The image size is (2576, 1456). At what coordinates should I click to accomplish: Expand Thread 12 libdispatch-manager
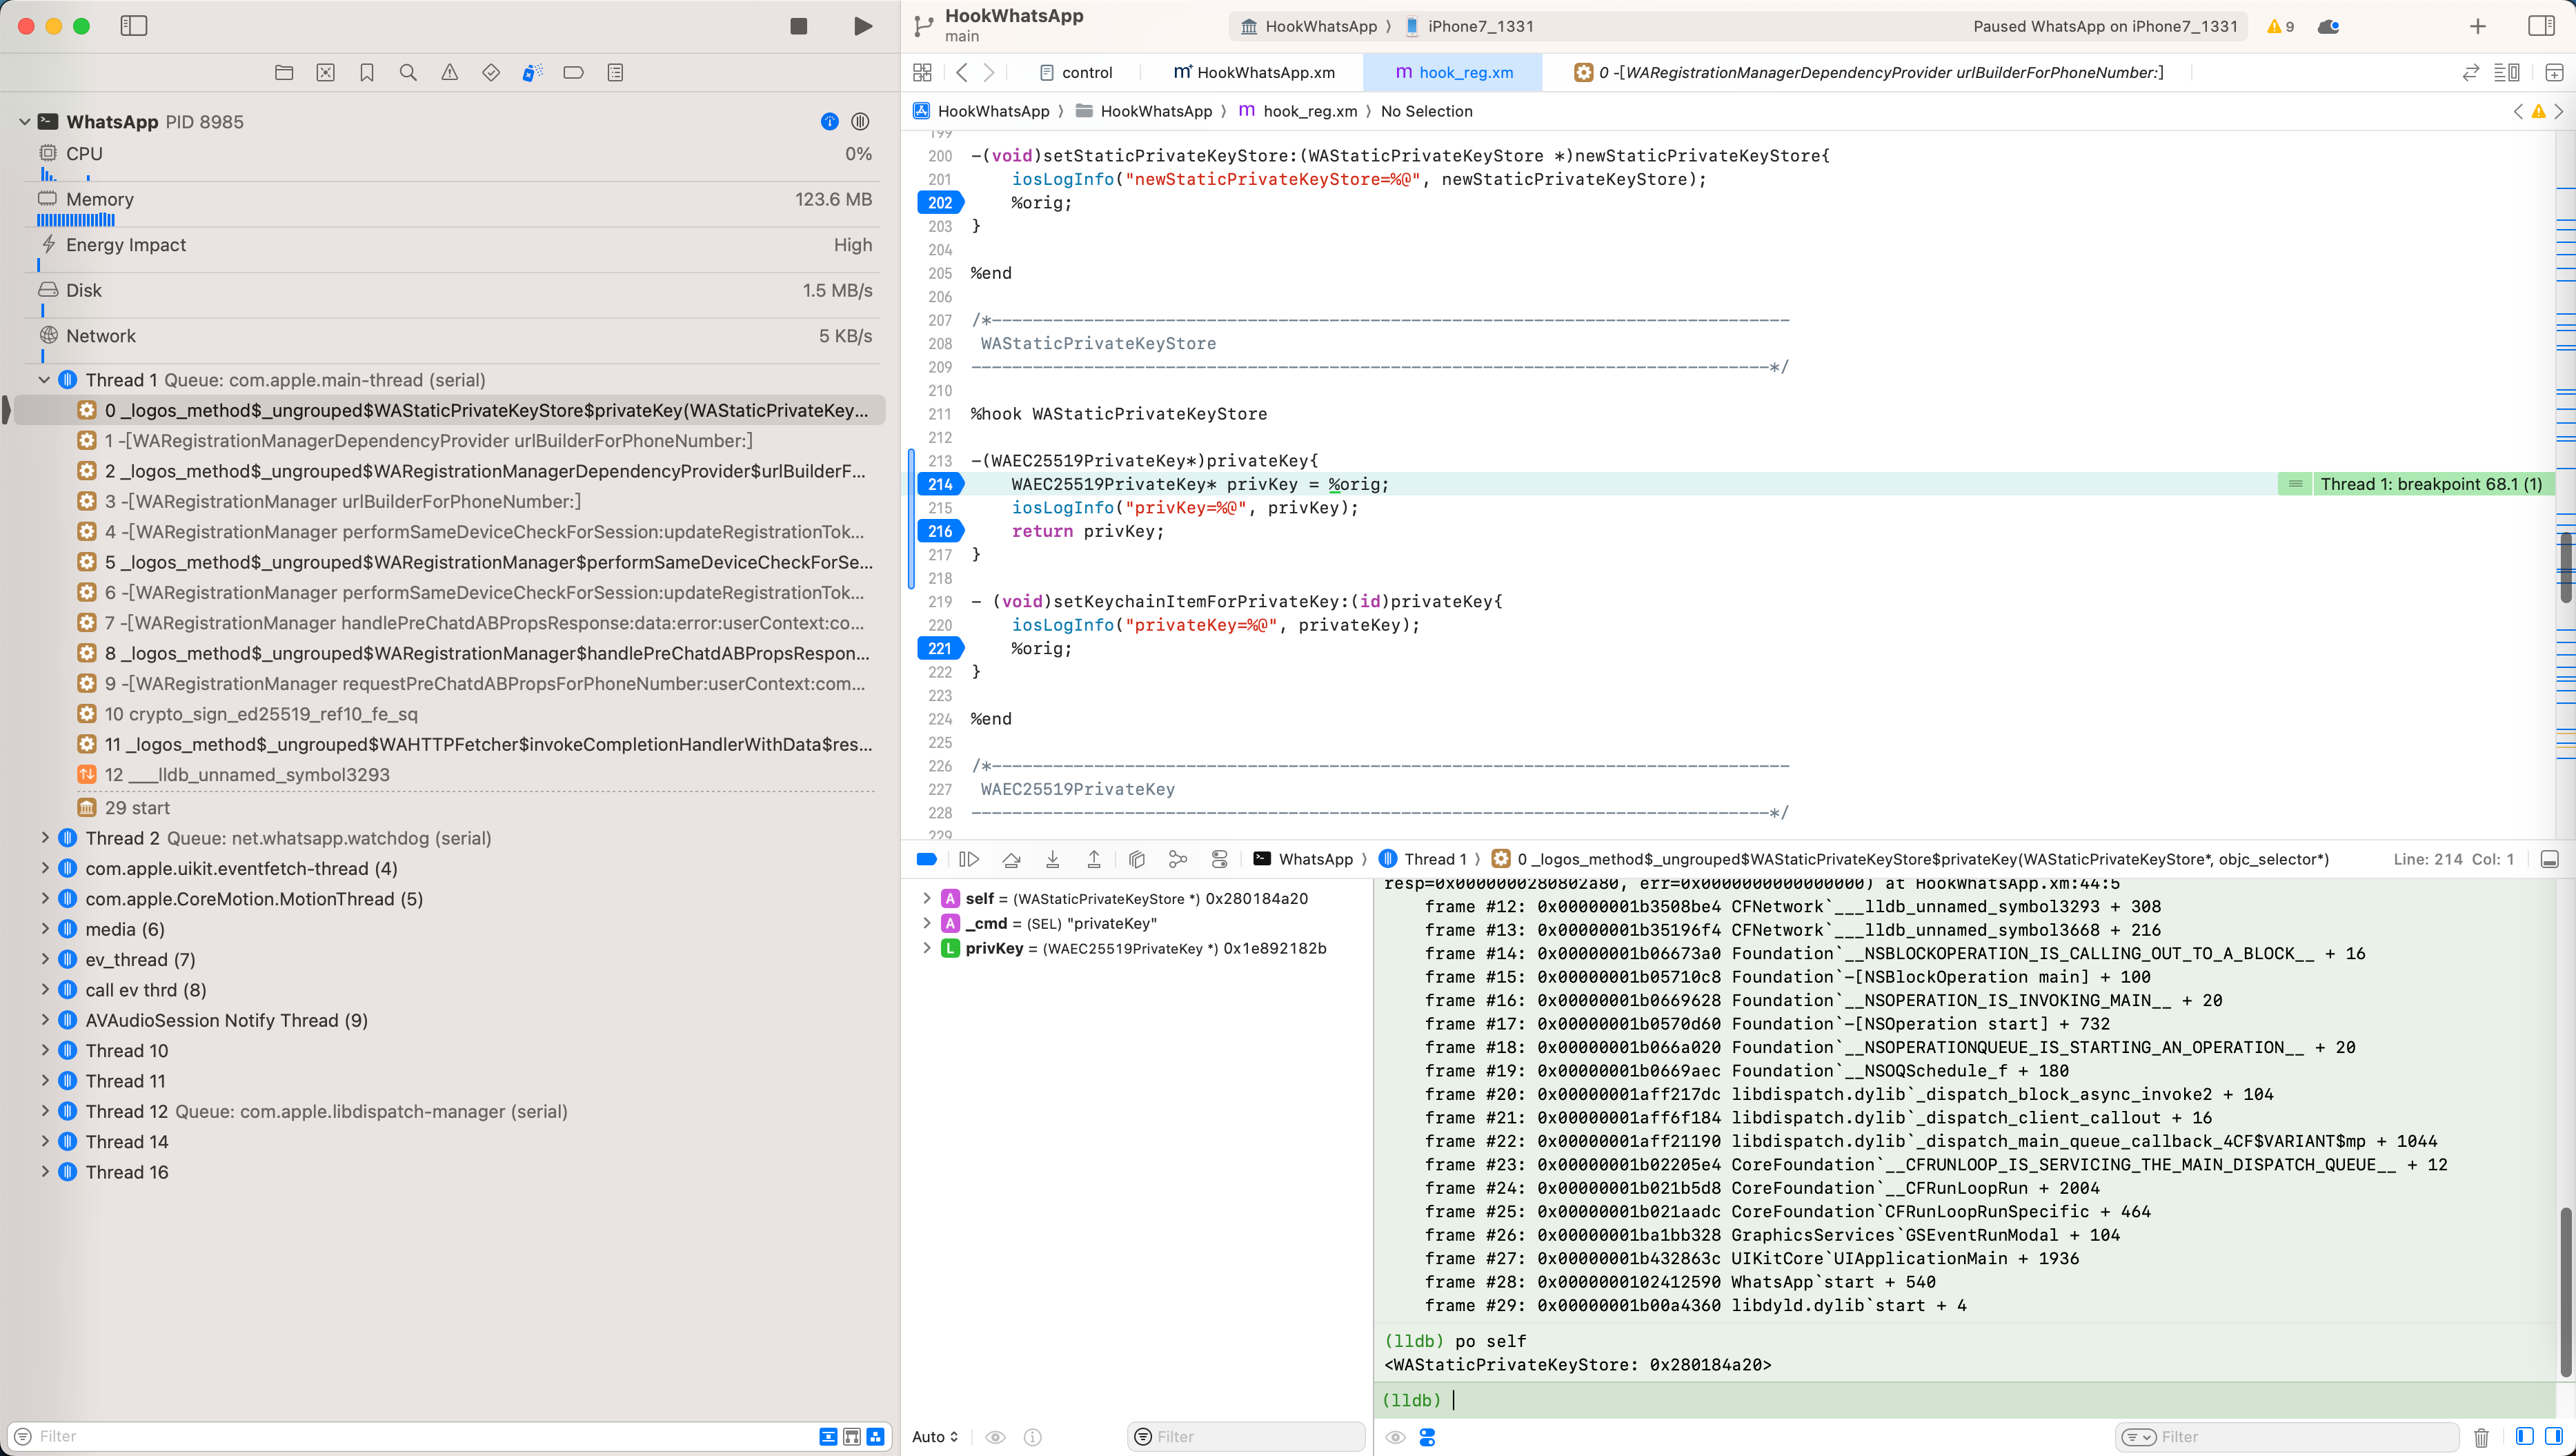(44, 1111)
